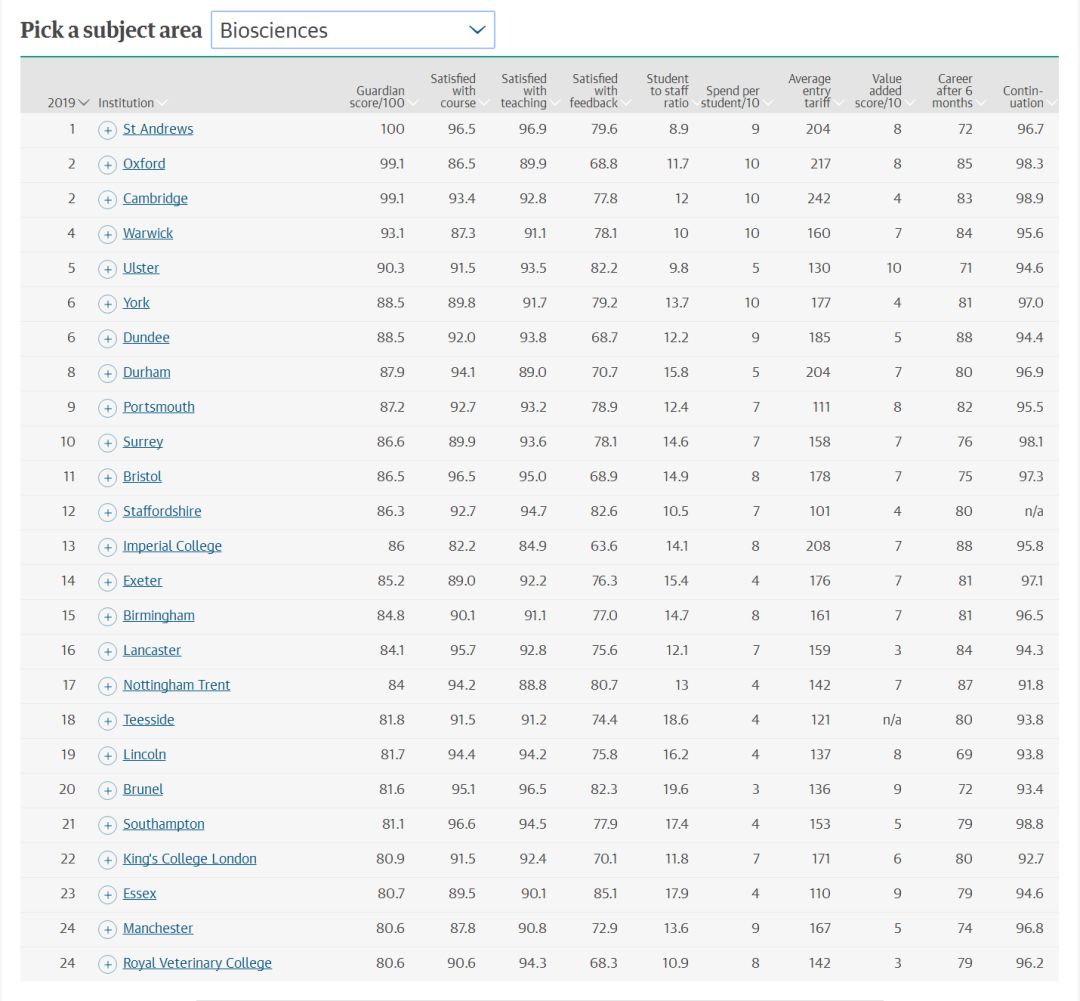Sort by Spend per student/10 header
The width and height of the screenshot is (1080, 1001).
[x=736, y=96]
